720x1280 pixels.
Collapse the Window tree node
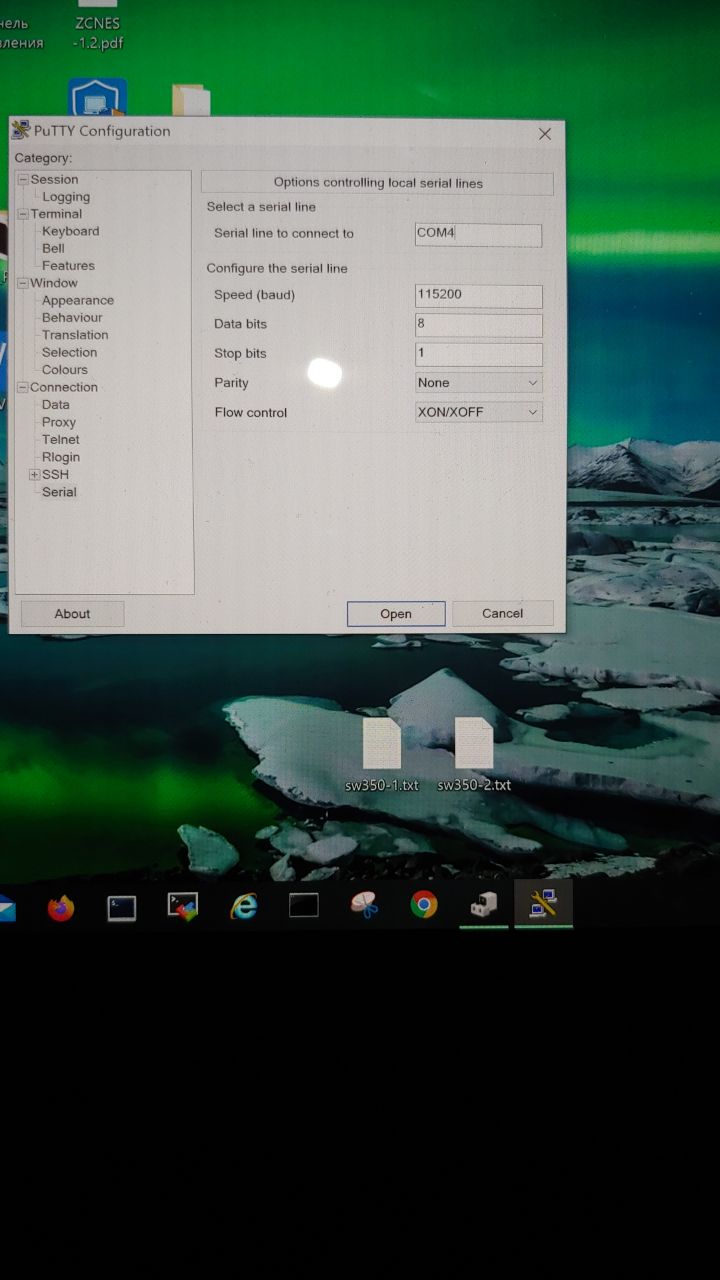[x=23, y=283]
